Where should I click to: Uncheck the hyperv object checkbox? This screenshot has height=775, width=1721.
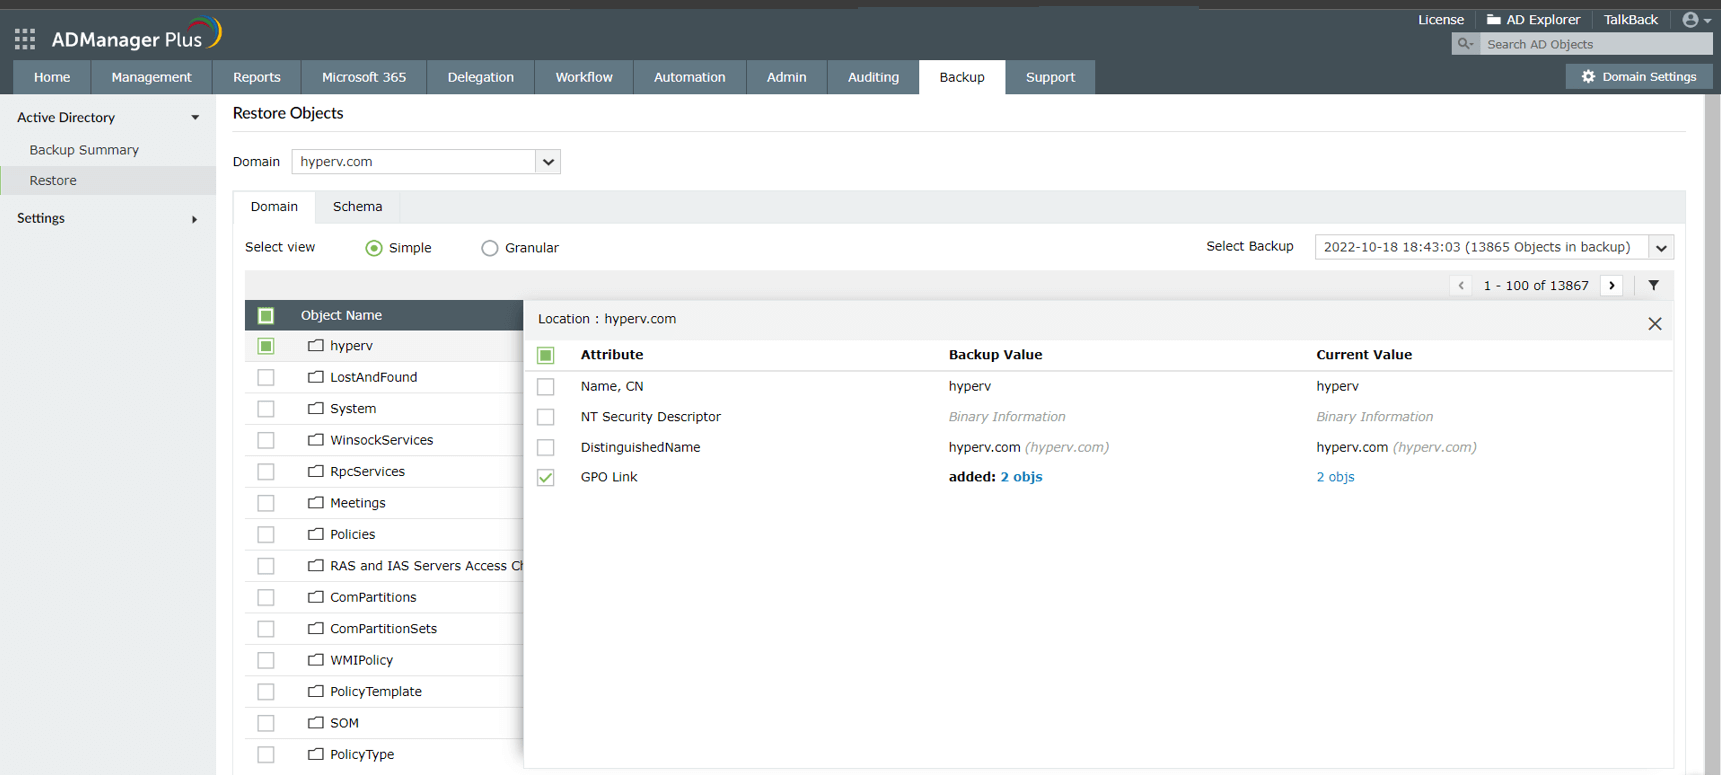(x=266, y=346)
